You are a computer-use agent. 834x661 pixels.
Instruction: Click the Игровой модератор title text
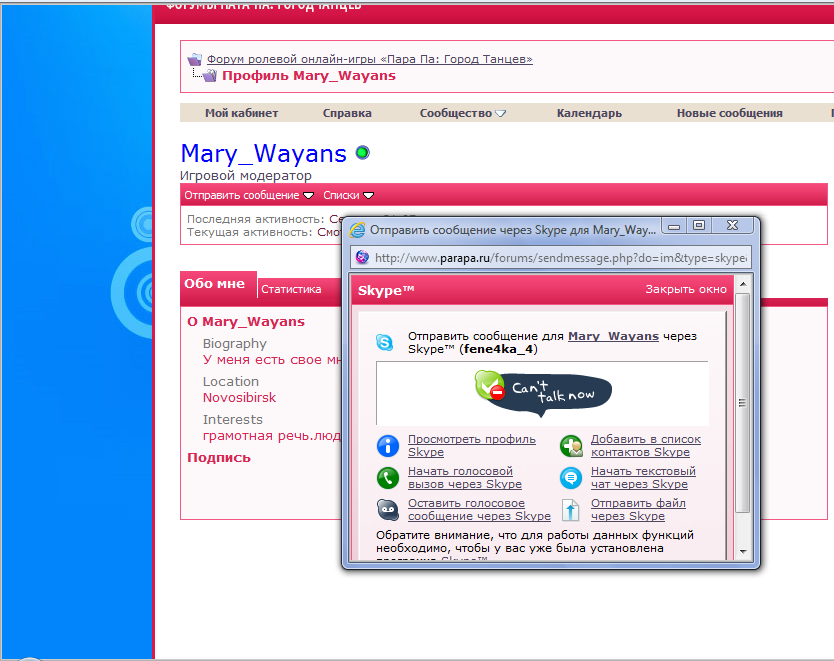click(x=246, y=175)
